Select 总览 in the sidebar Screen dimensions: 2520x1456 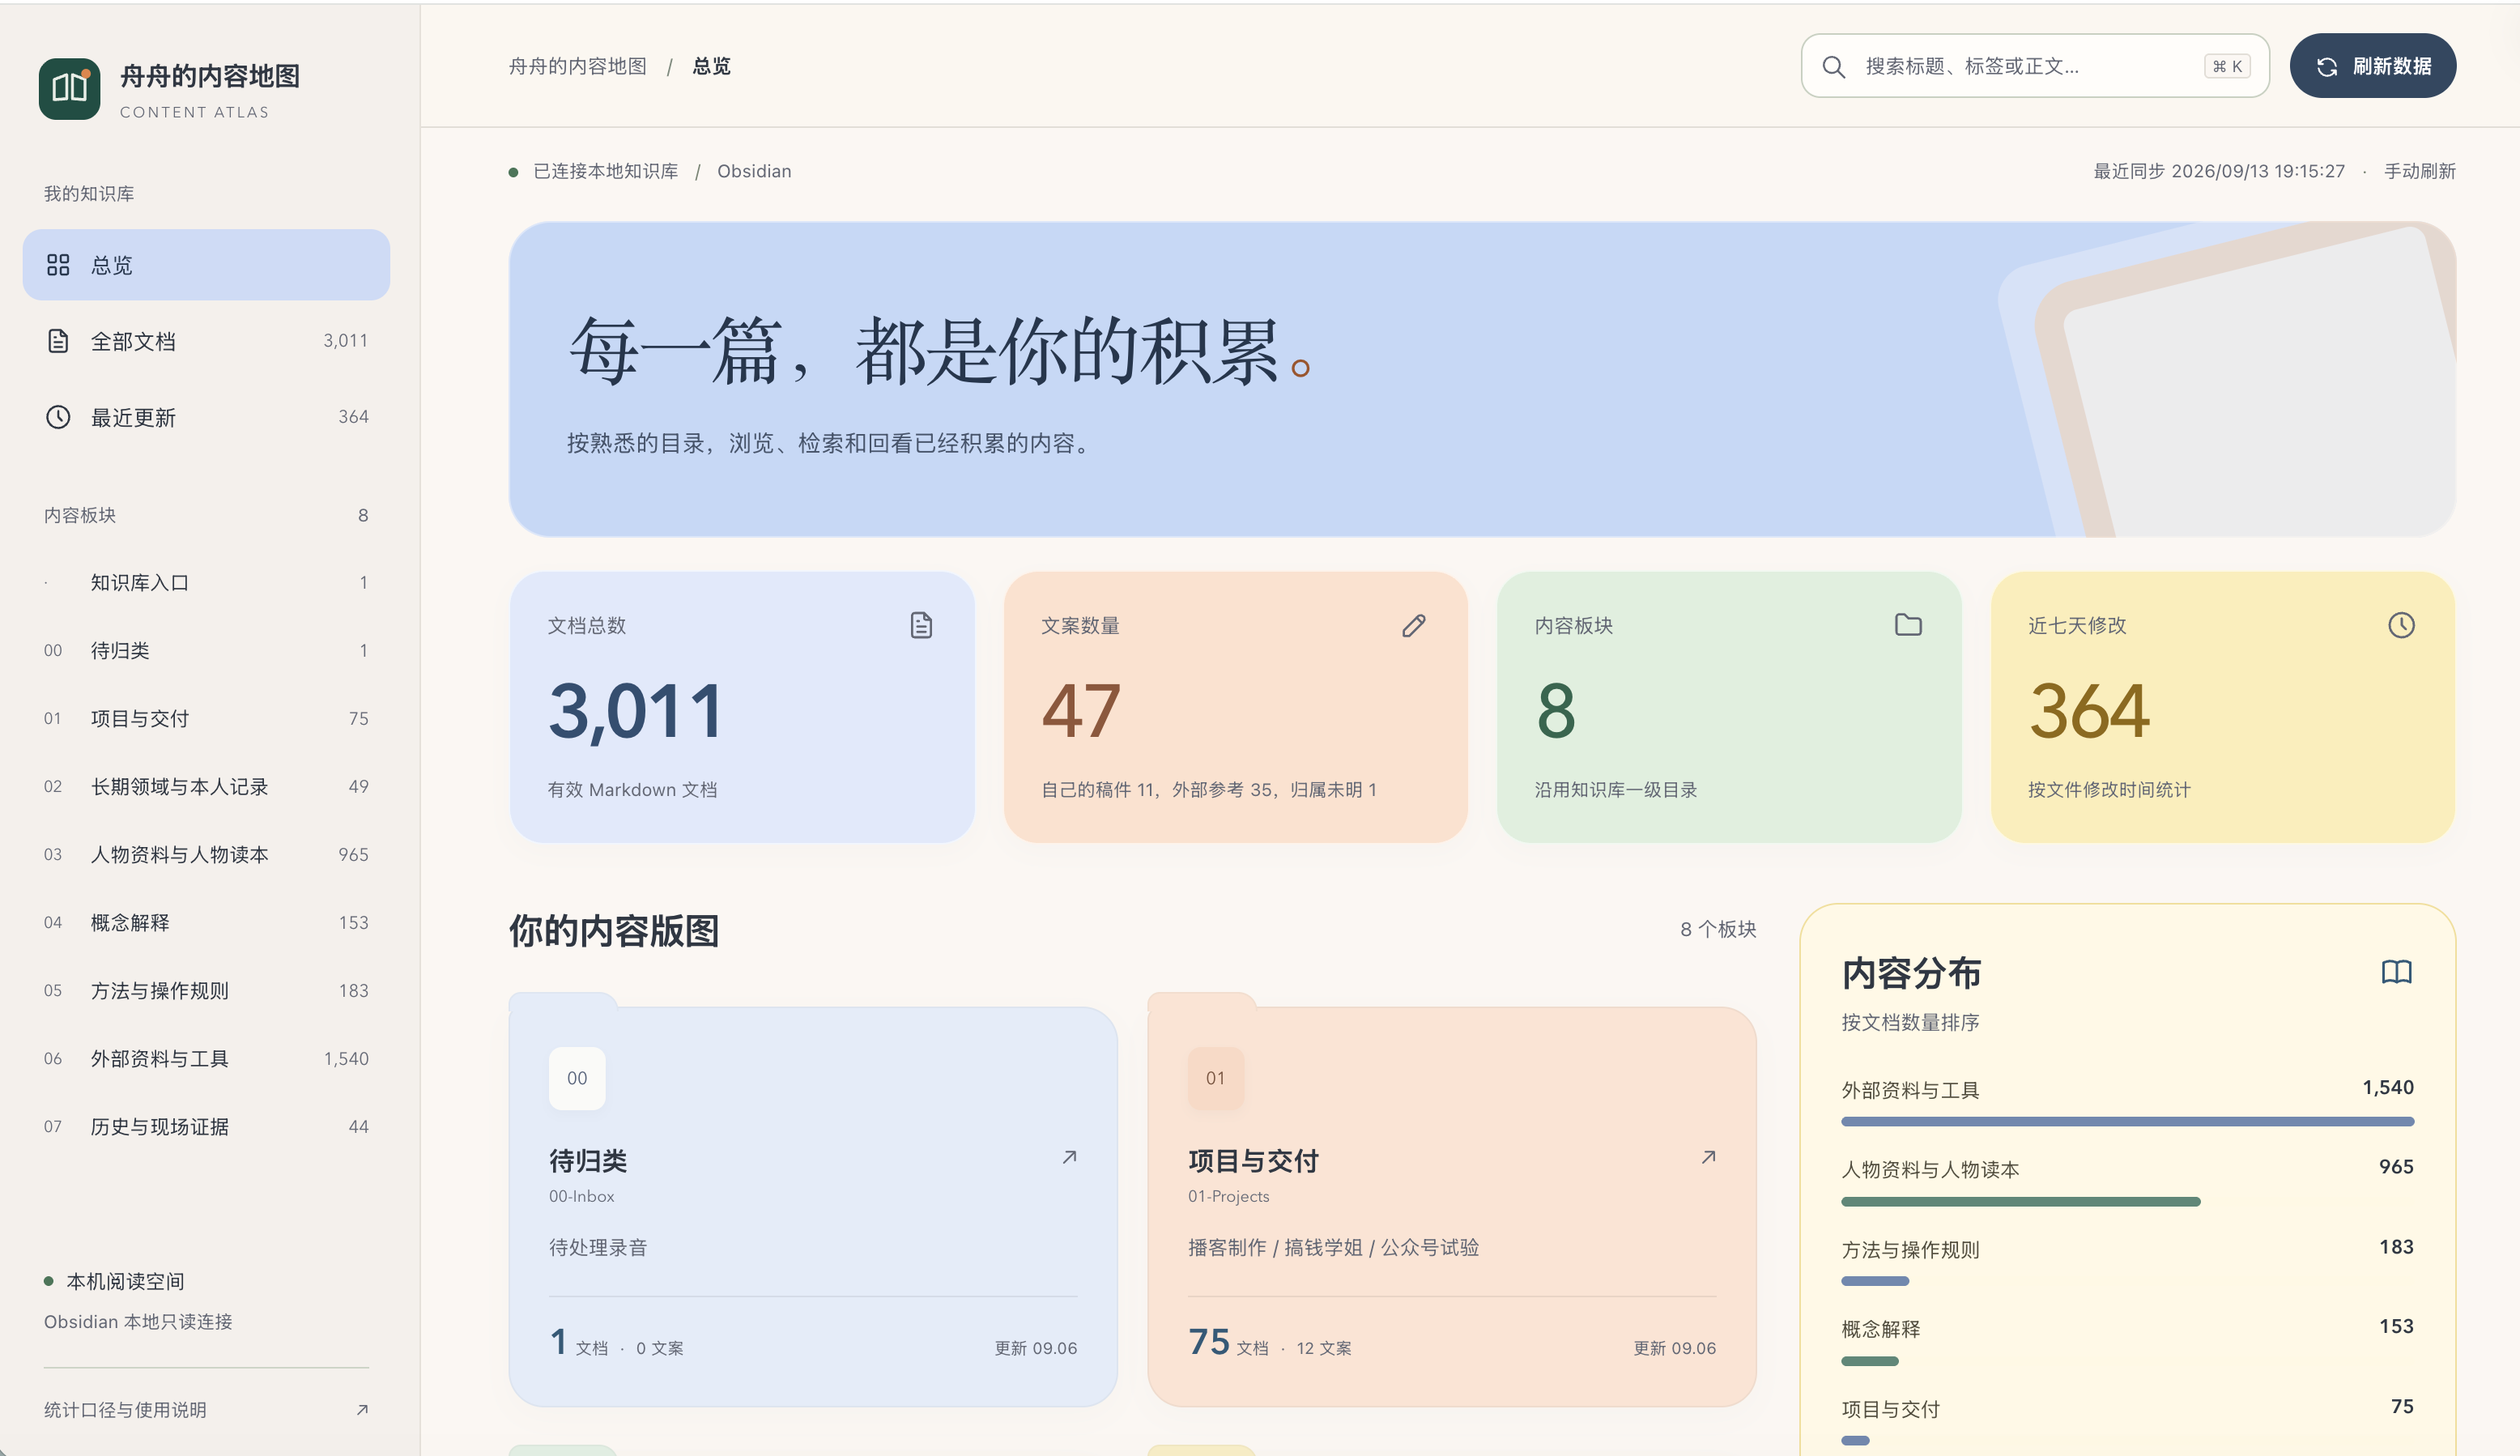click(x=206, y=265)
